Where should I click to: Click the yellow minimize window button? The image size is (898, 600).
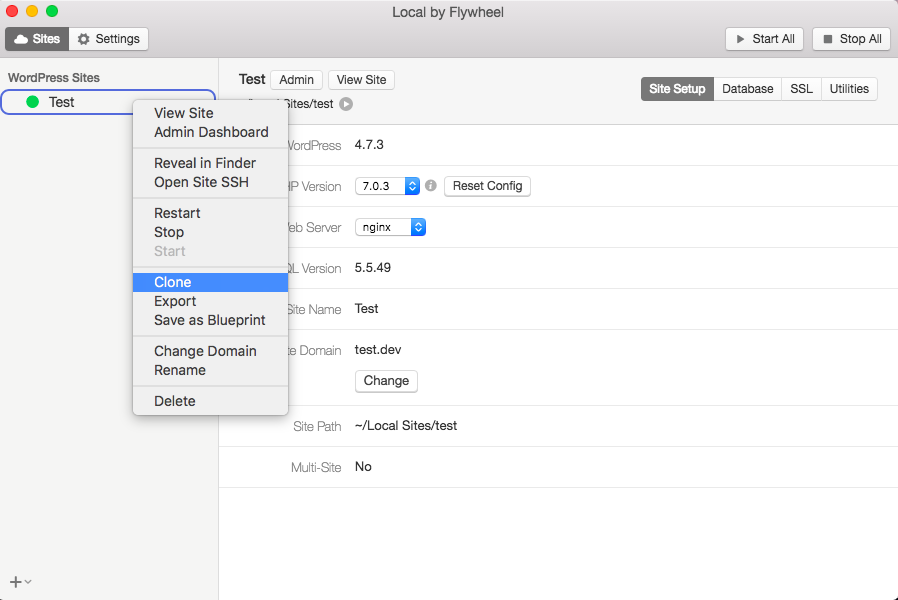(32, 11)
